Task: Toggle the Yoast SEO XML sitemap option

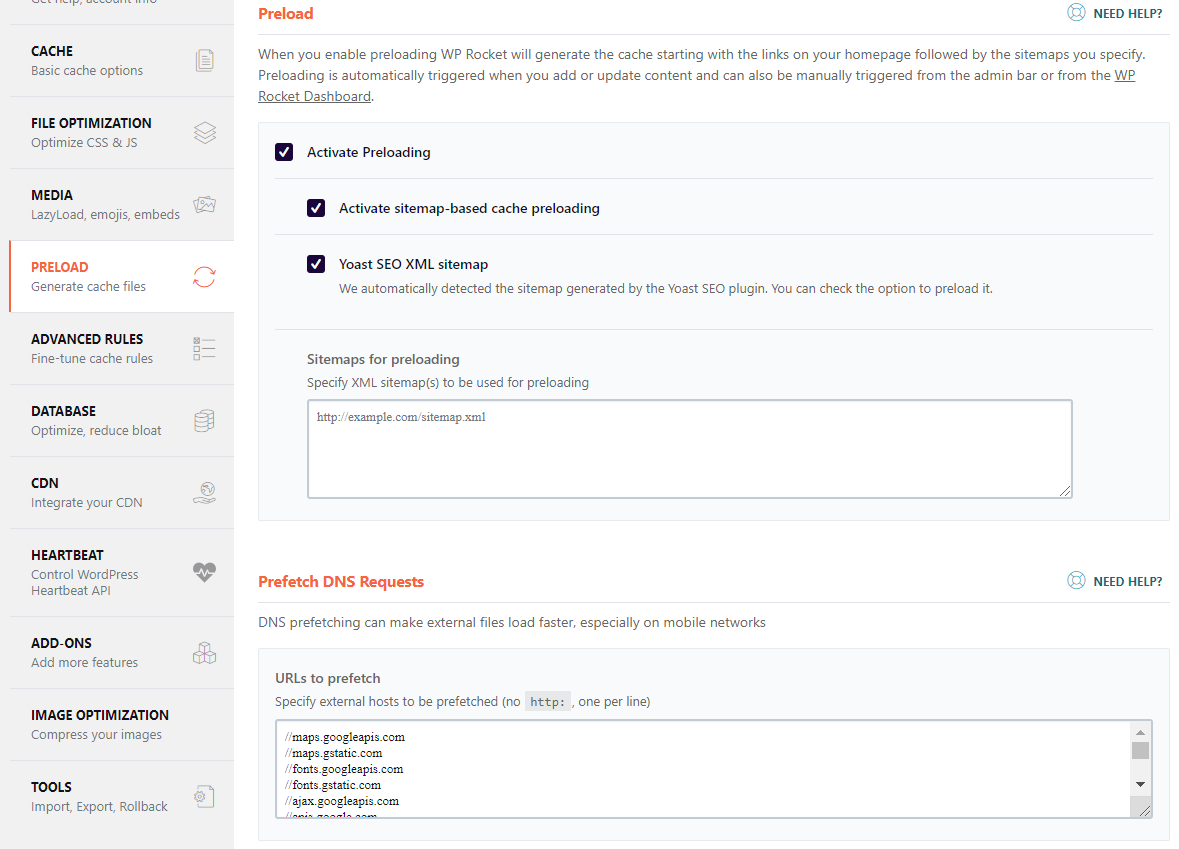Action: [x=316, y=263]
